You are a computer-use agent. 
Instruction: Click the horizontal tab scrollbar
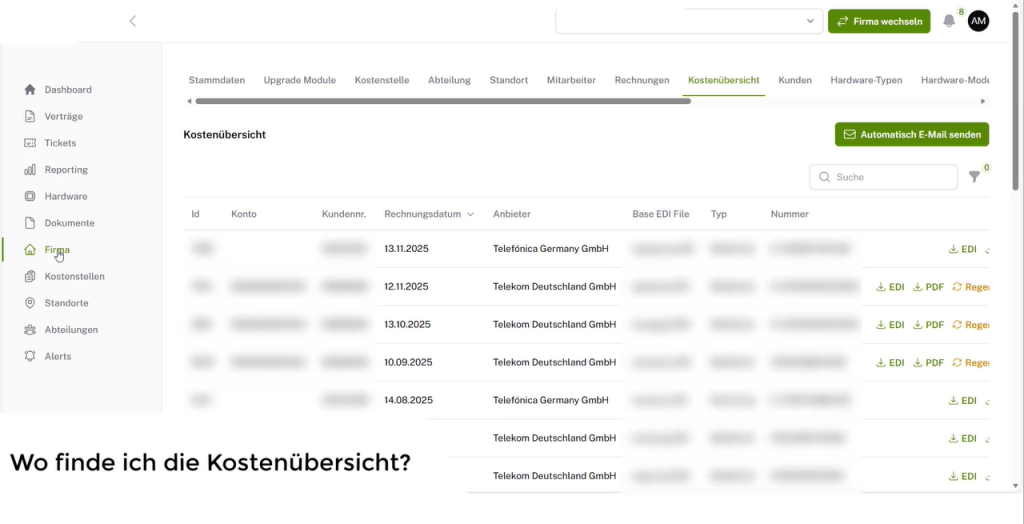(442, 101)
